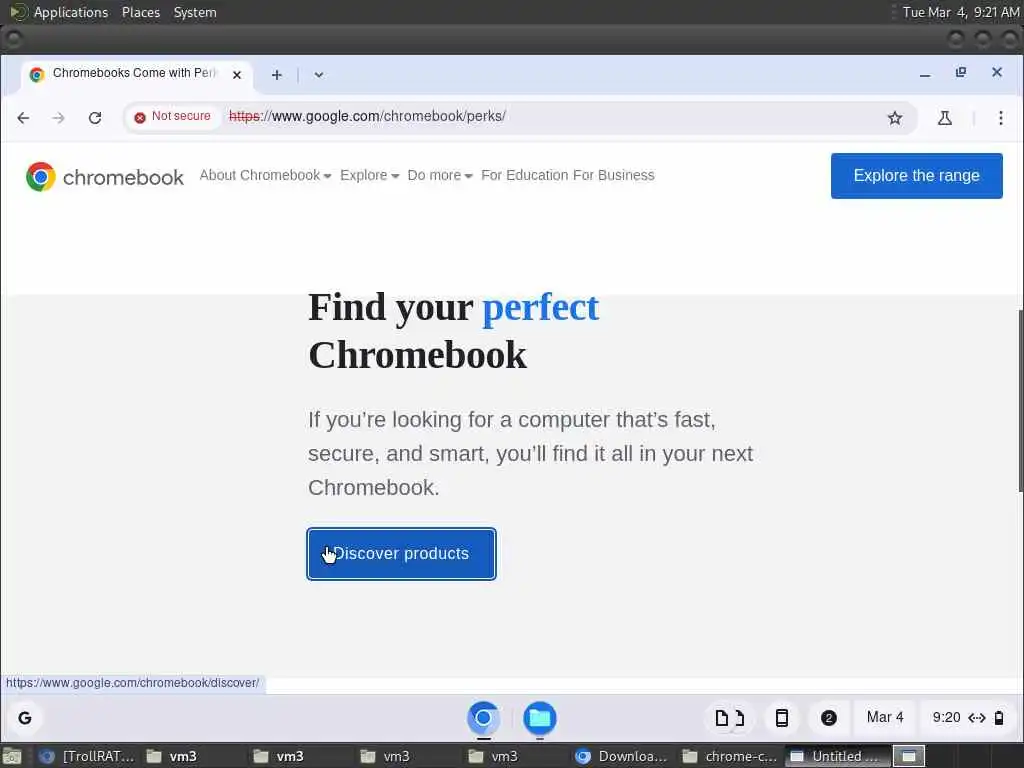Click the Not secure site info chip
Screen dimensions: 1024x768
point(172,116)
